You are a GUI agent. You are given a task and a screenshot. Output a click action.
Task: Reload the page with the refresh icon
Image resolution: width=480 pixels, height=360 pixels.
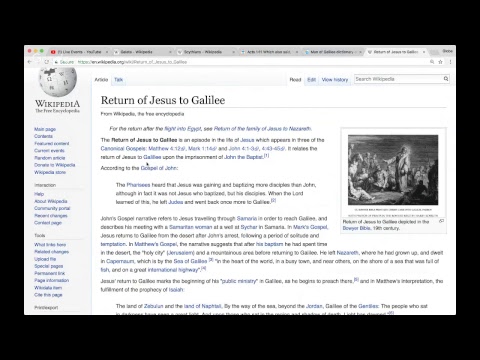click(47, 62)
